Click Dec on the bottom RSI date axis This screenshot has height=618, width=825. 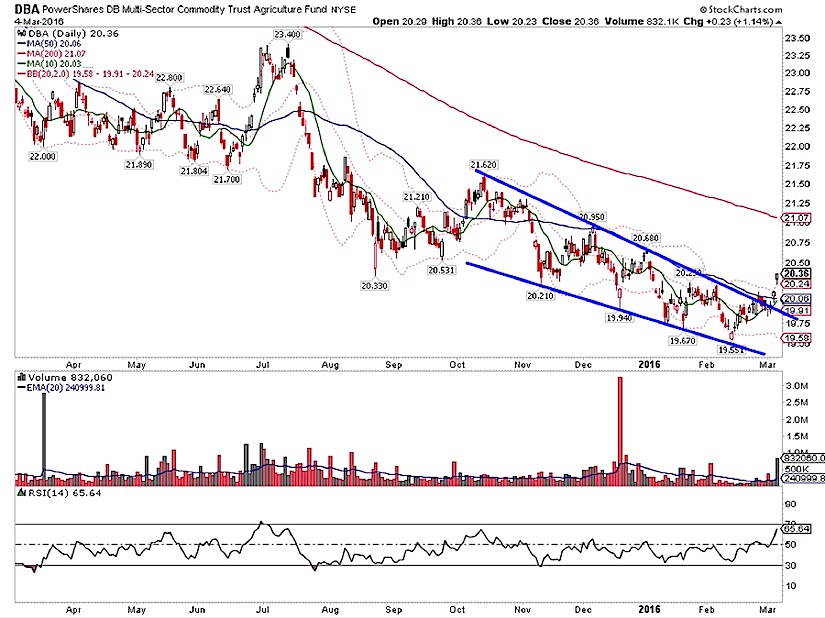(583, 609)
